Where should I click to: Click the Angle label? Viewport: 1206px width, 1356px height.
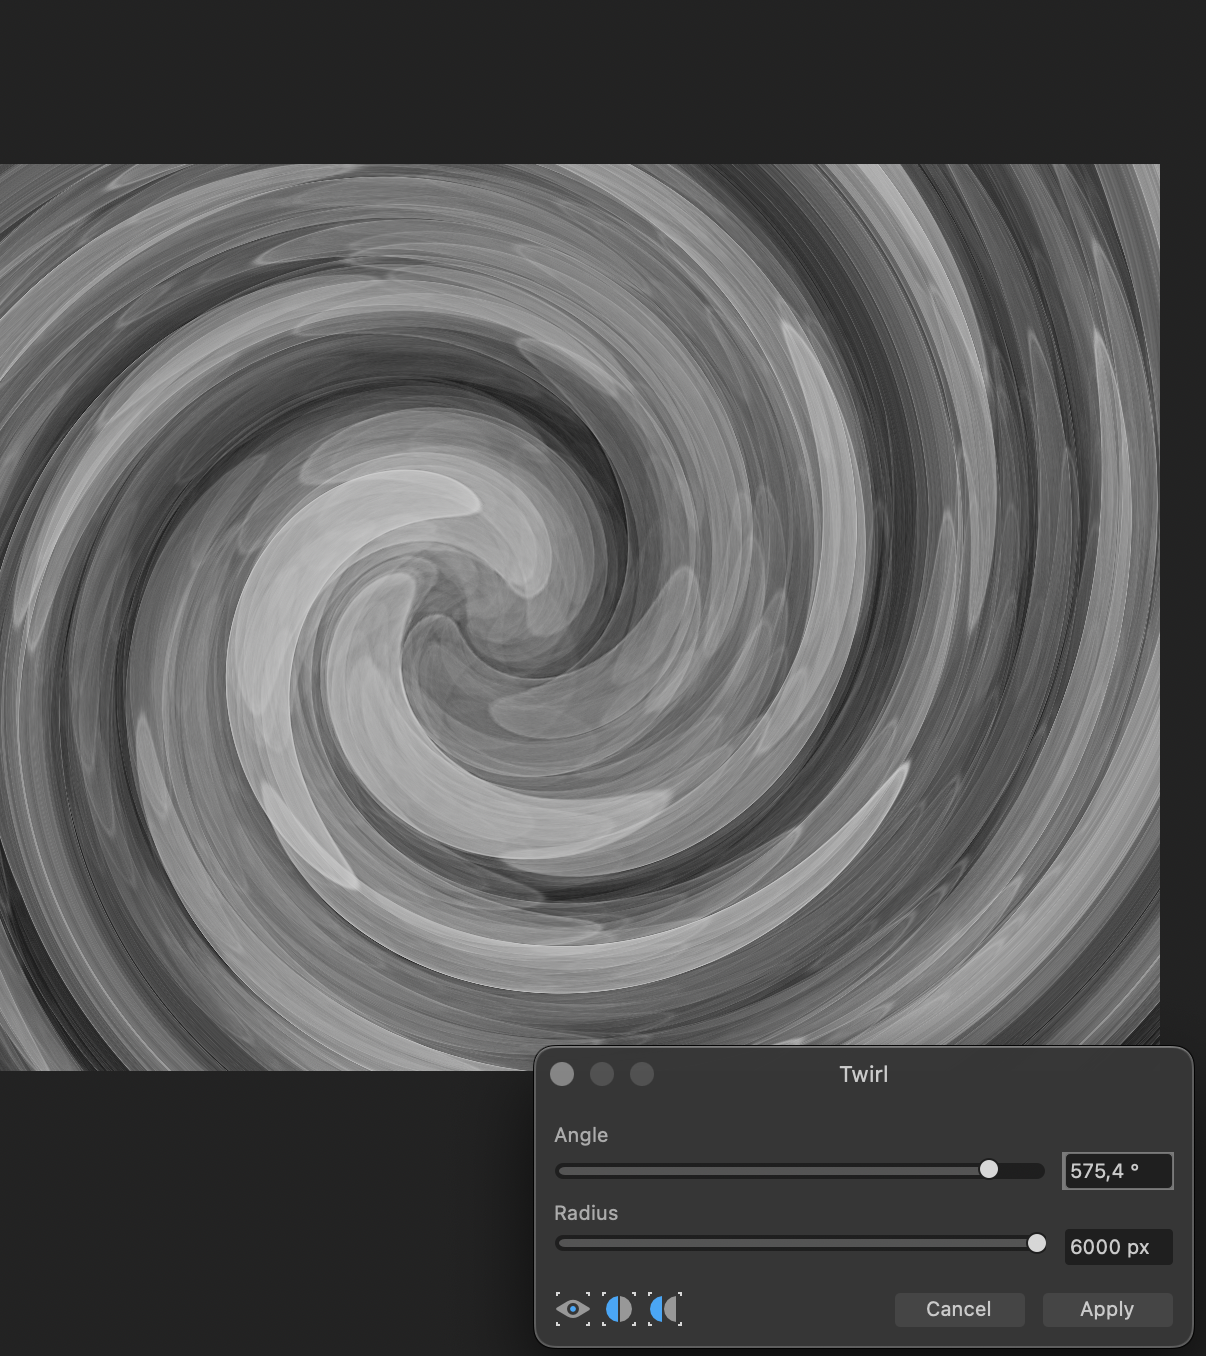tap(581, 1135)
